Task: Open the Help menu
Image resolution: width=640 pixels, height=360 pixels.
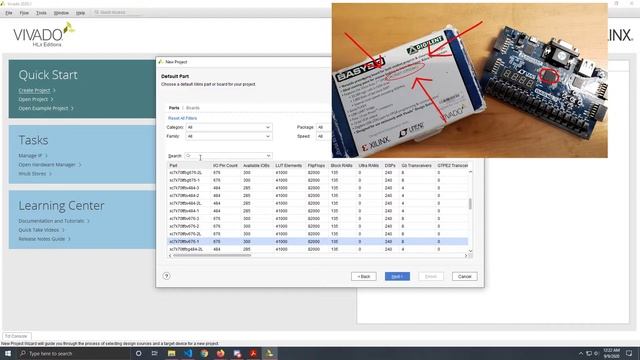Action: pos(80,13)
